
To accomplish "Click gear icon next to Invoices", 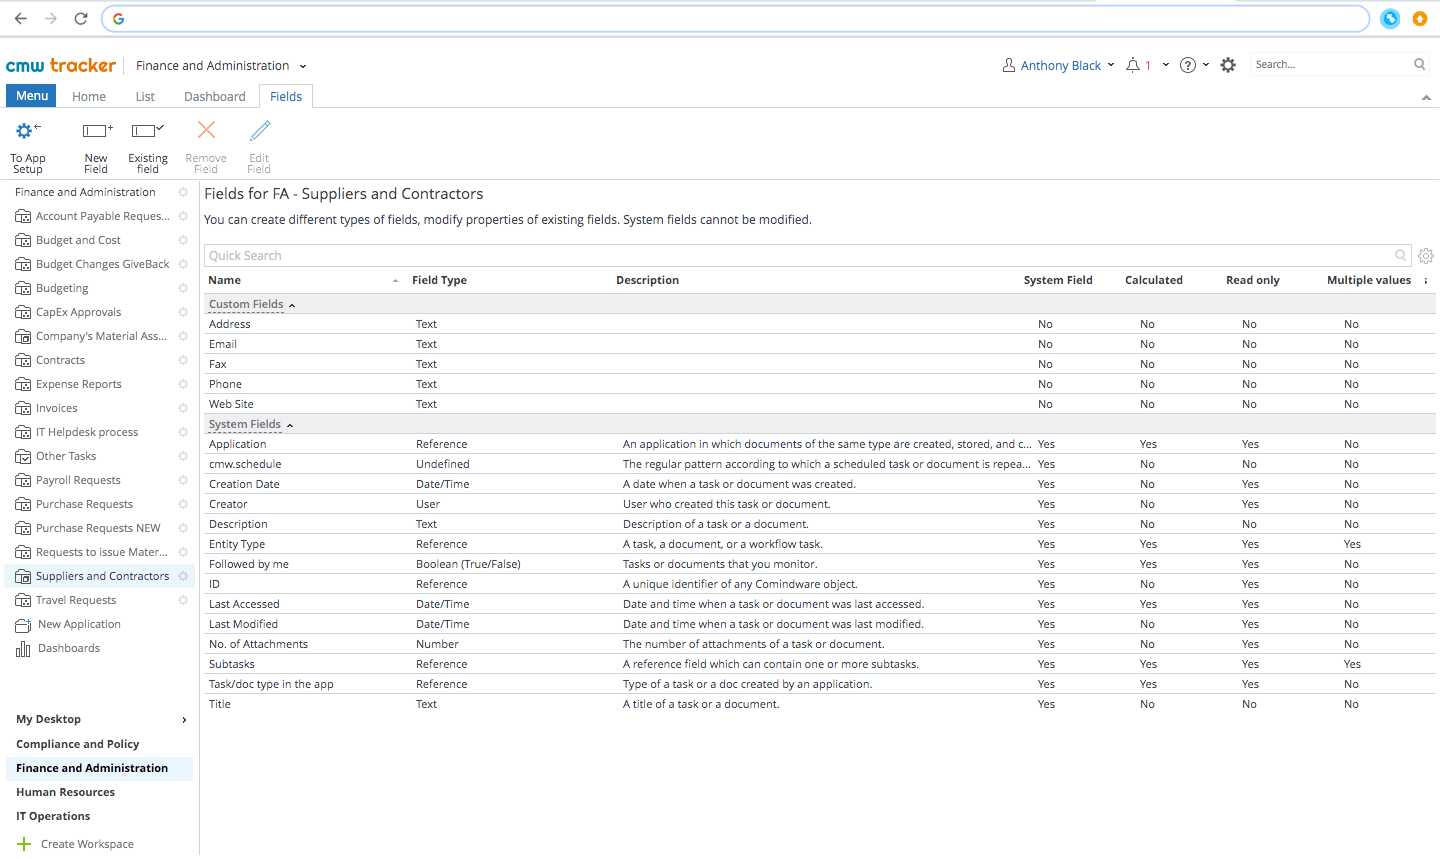I will [183, 408].
